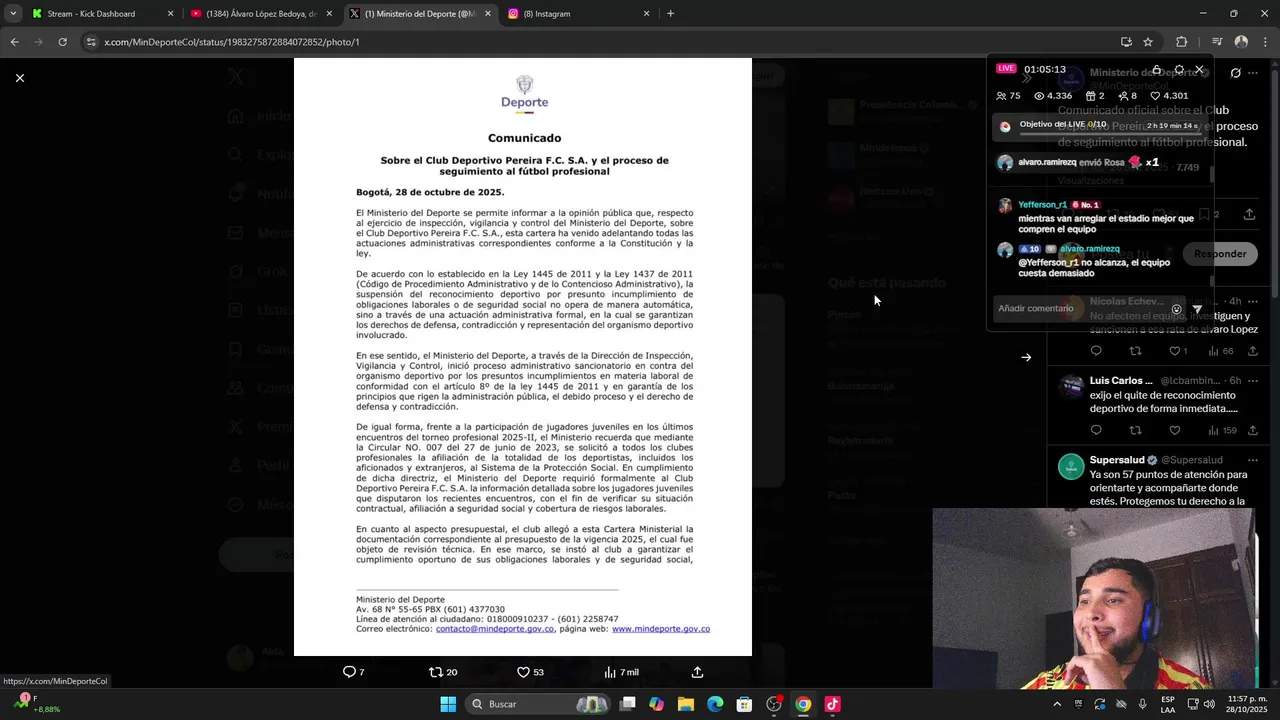1280x720 pixels.
Task: Open Chrome extensions puzzle icon
Action: 1181,42
